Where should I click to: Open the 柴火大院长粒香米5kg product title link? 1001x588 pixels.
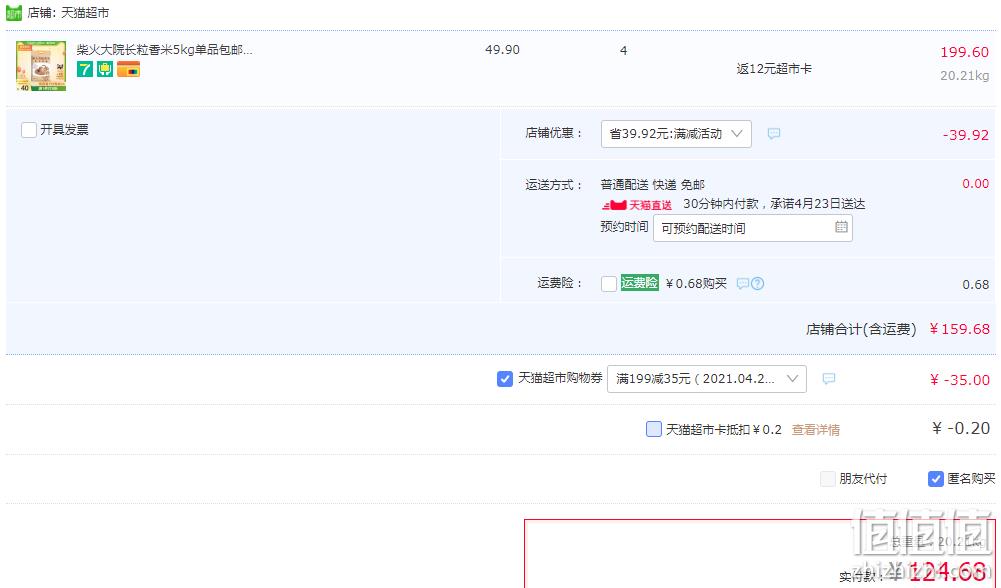165,50
